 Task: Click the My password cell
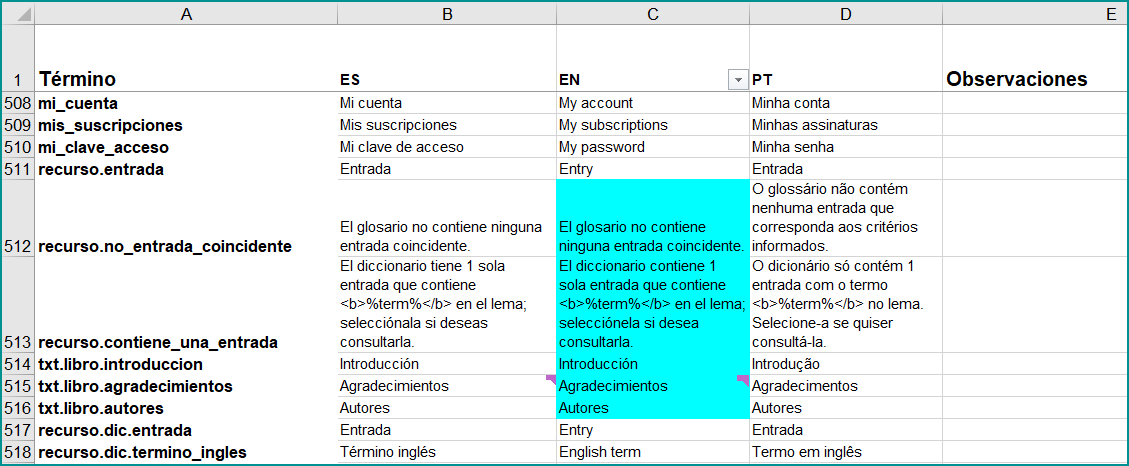(x=652, y=147)
